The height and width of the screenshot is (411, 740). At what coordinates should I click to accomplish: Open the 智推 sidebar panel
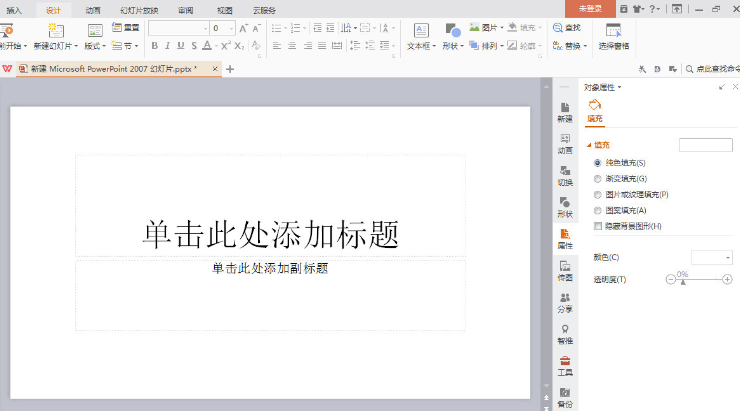tap(565, 334)
